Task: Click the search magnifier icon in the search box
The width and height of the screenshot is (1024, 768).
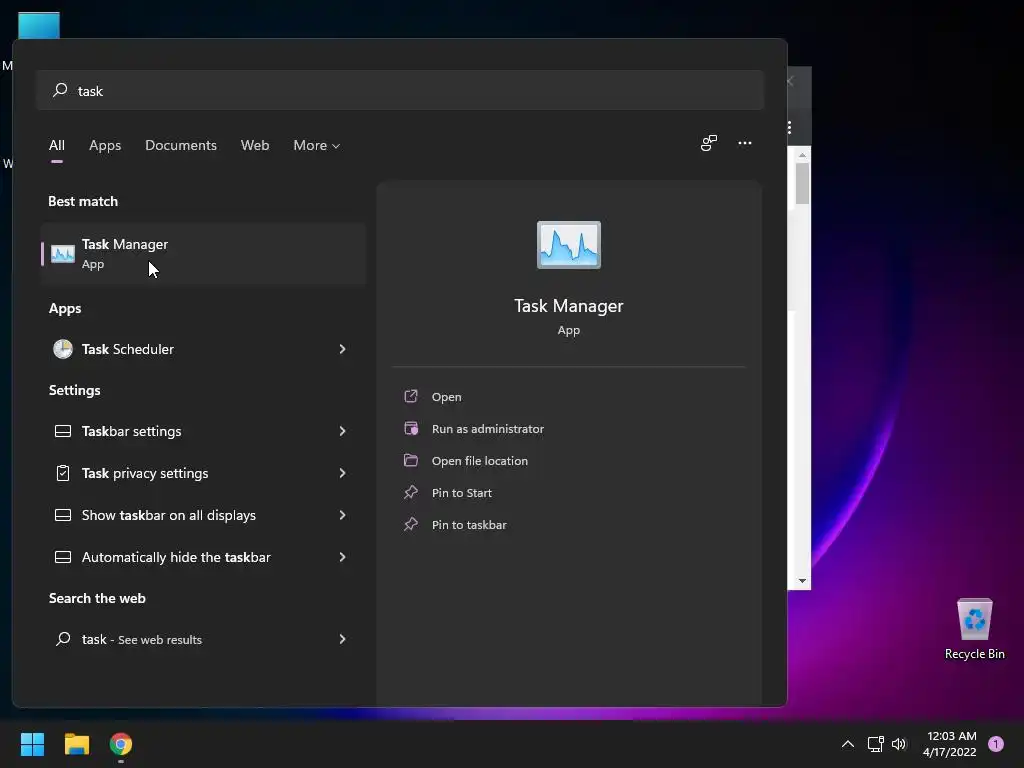Action: [60, 90]
